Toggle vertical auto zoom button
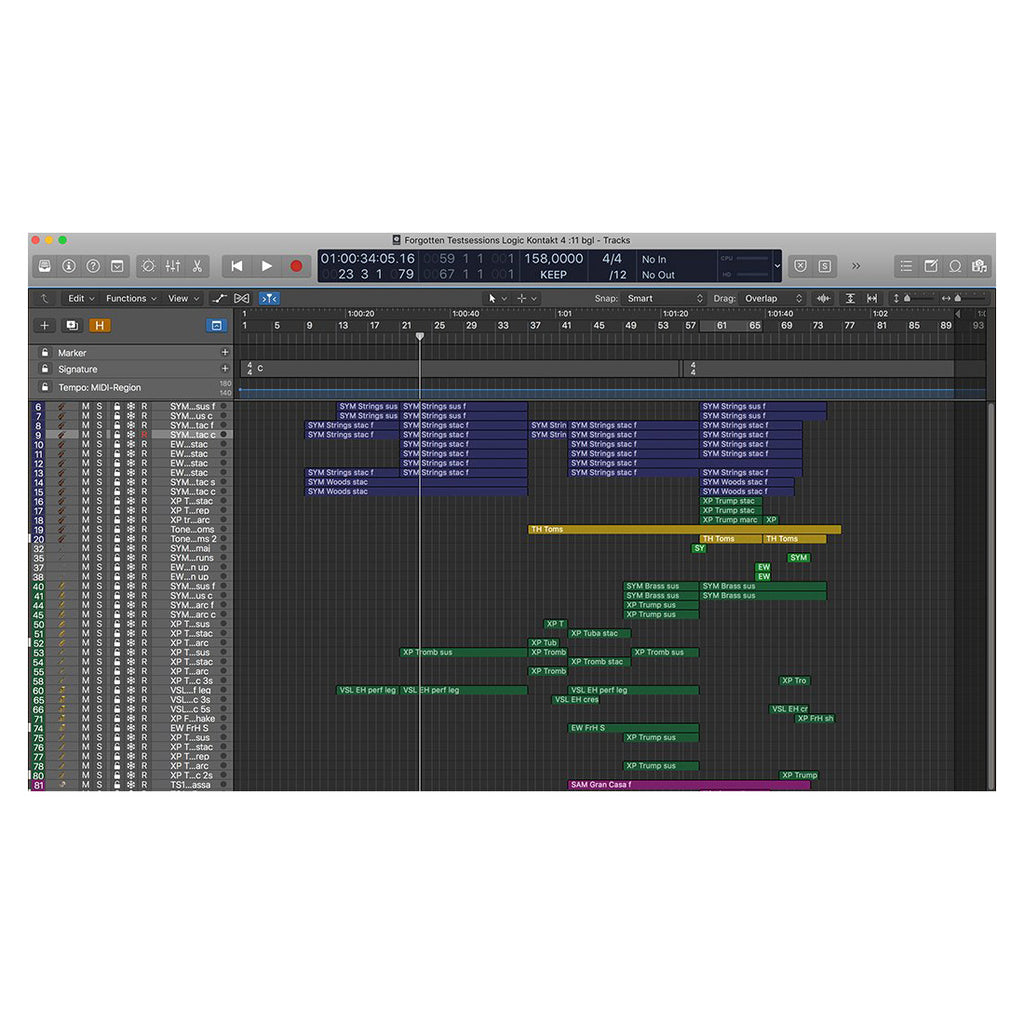 (x=850, y=298)
